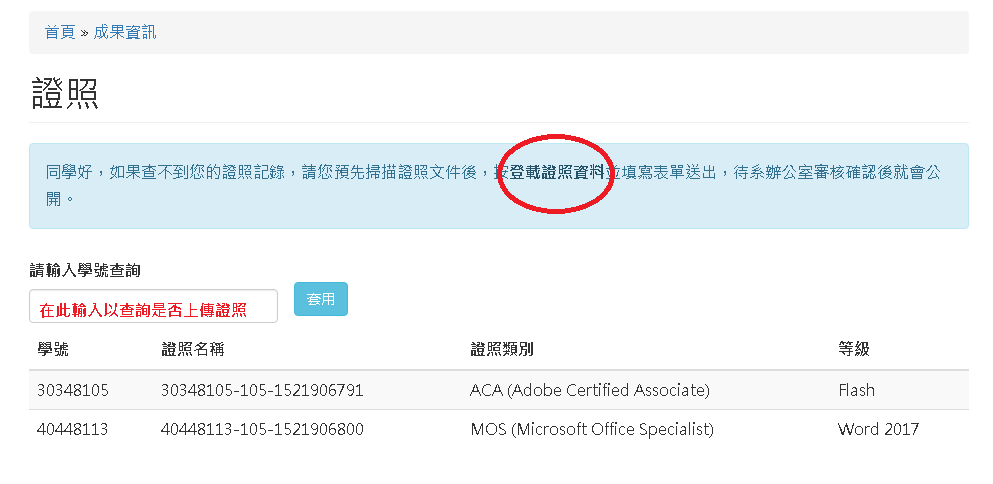Click the 證照 page heading
993x484 pixels.
(65, 93)
